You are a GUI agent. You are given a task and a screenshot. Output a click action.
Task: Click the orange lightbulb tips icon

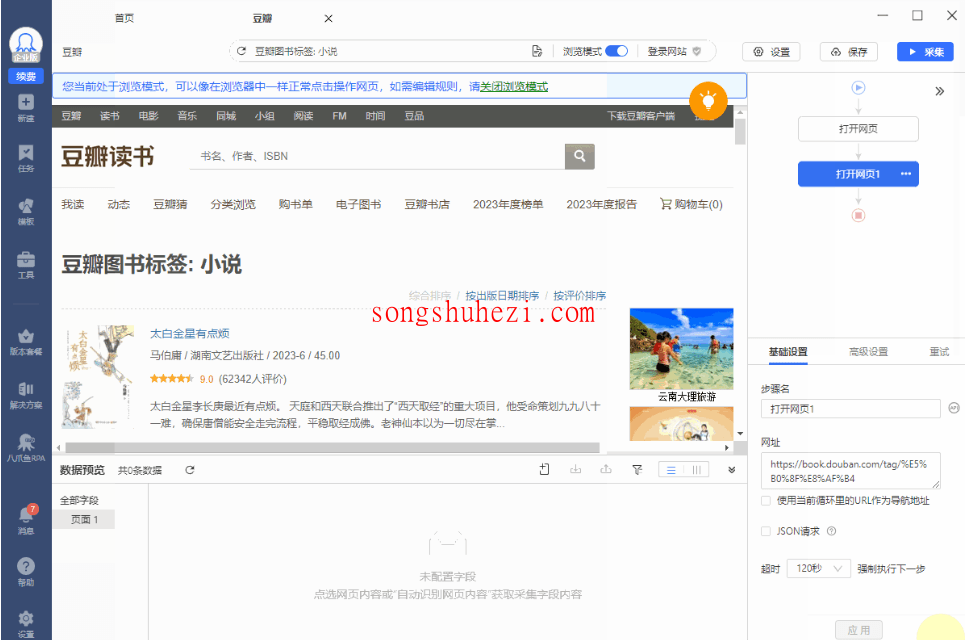(x=708, y=100)
